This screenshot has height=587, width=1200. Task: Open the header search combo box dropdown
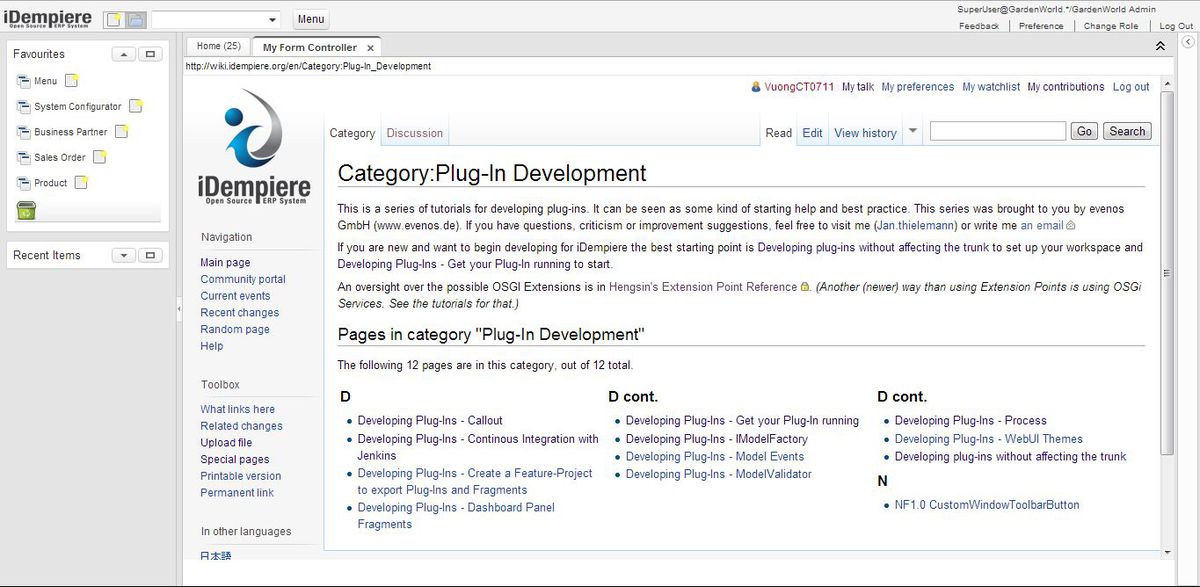[x=273, y=20]
